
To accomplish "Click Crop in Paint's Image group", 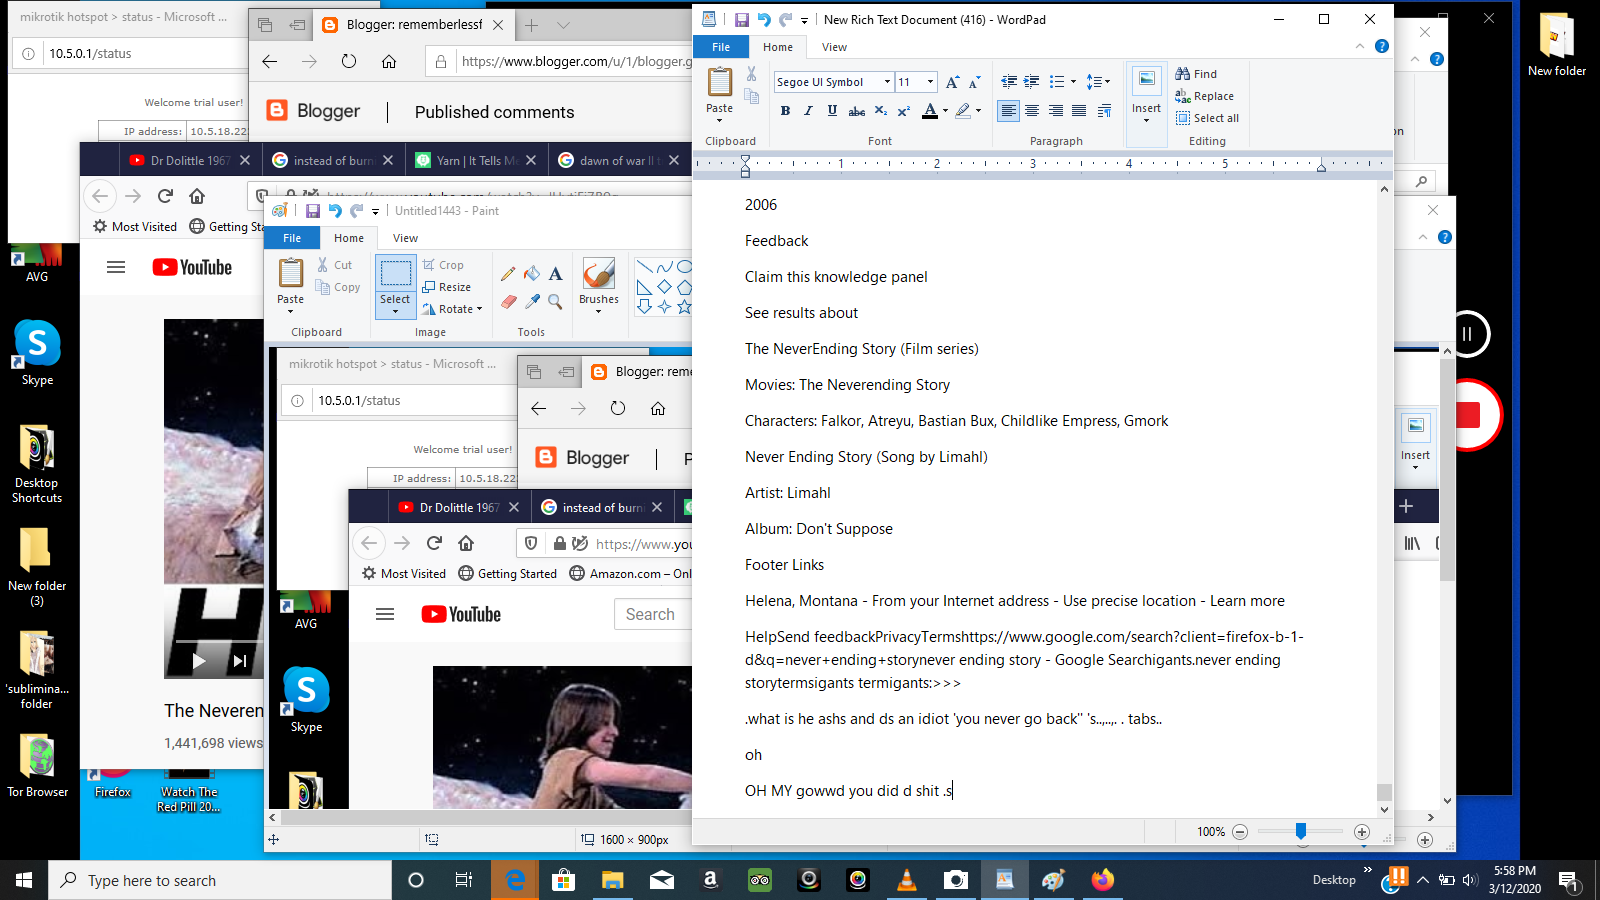I will click(x=443, y=265).
